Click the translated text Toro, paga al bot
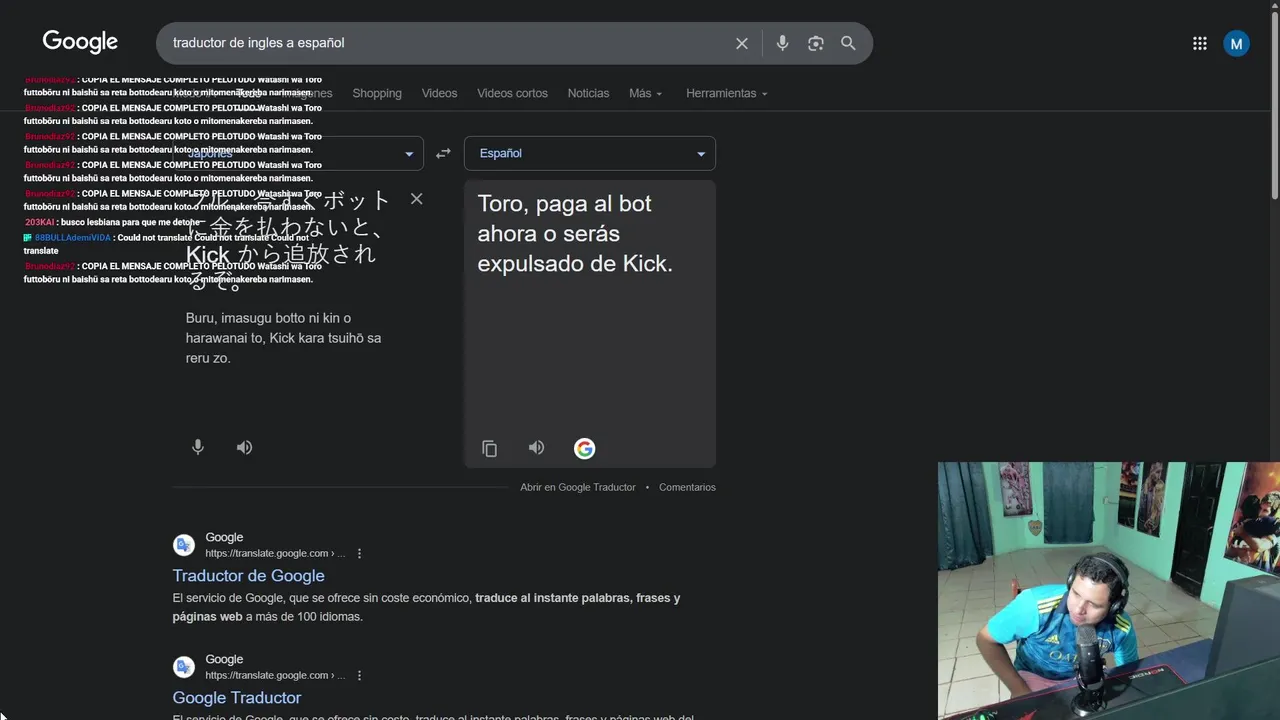Viewport: 1280px width, 720px height. click(575, 233)
